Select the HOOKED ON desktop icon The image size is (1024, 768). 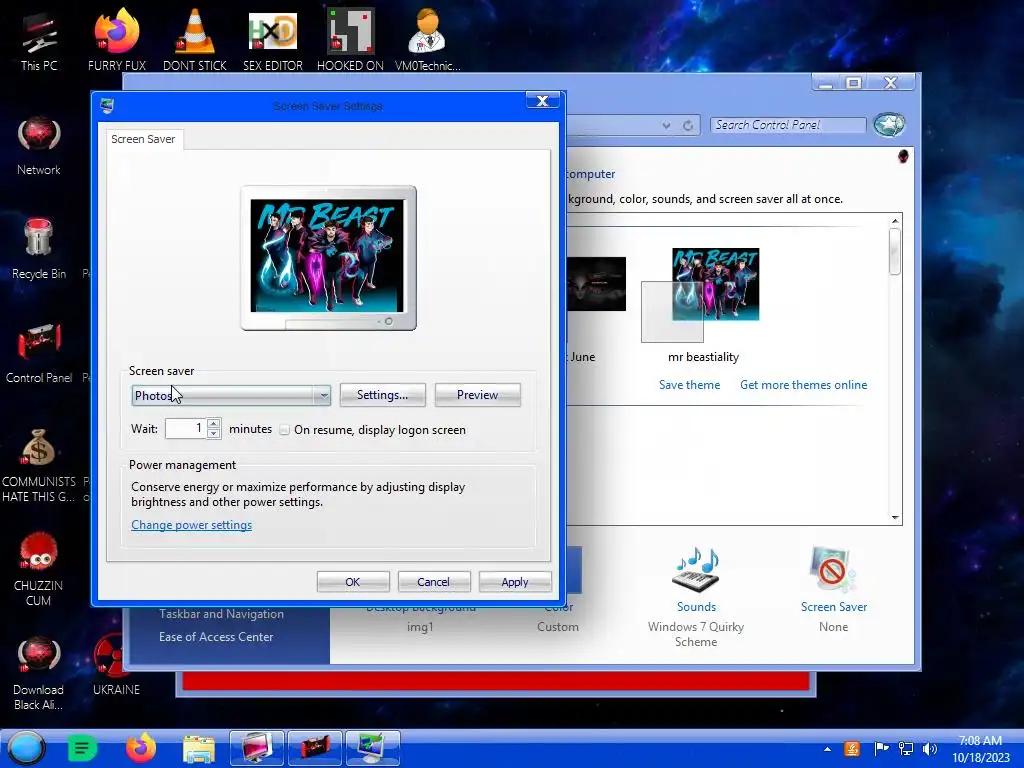[350, 40]
